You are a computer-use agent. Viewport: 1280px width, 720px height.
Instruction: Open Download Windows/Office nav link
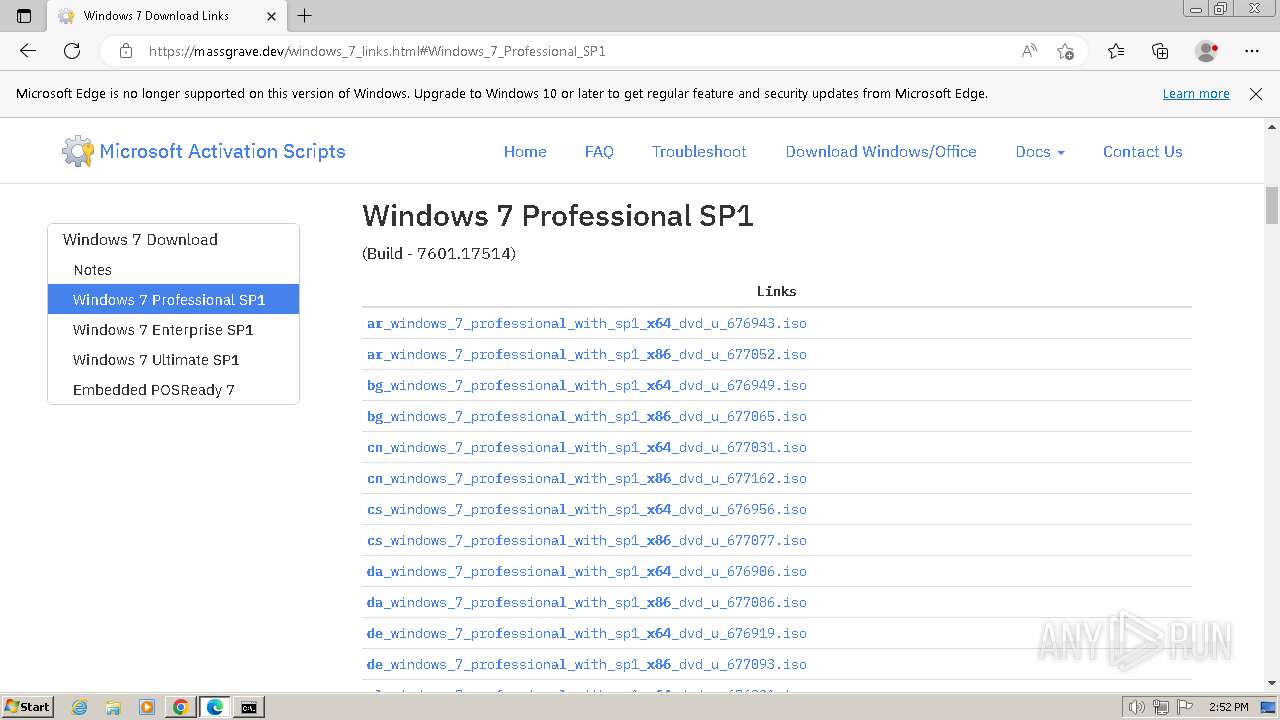(881, 152)
